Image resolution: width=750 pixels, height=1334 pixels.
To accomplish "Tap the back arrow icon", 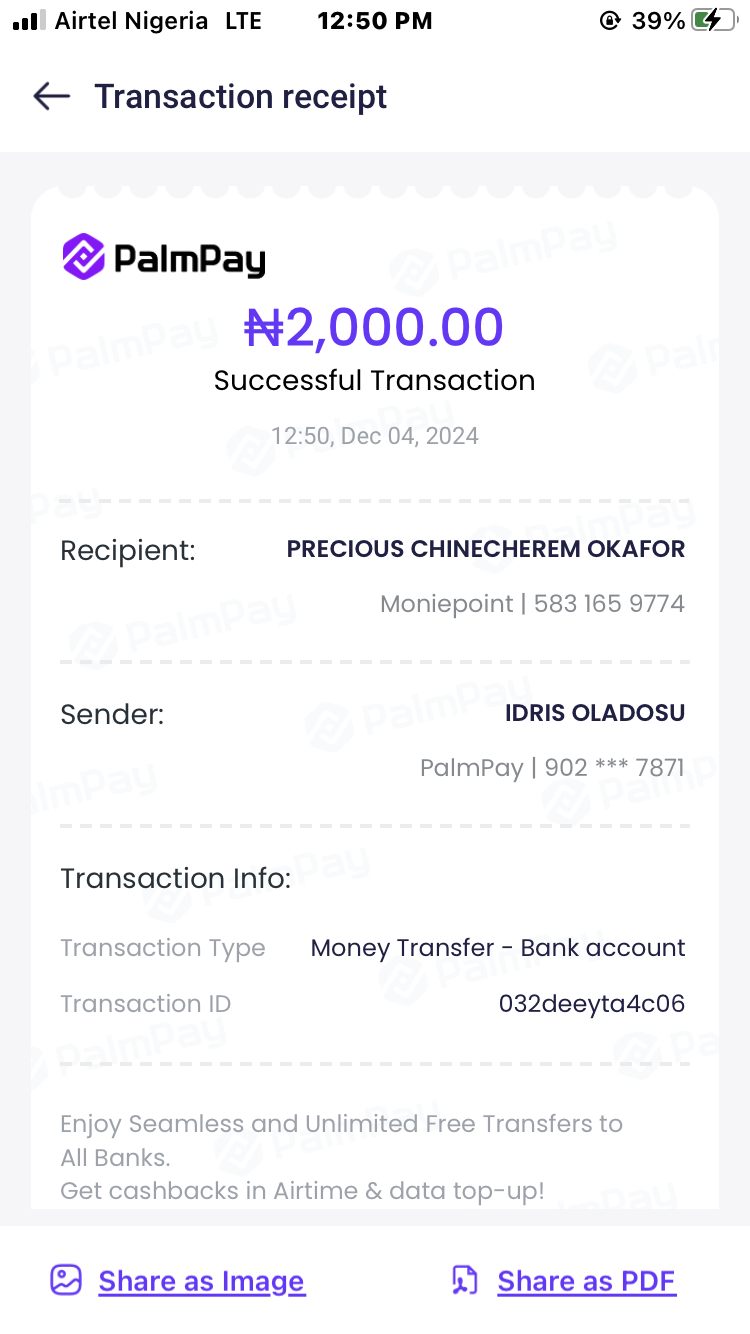I will click(51, 96).
